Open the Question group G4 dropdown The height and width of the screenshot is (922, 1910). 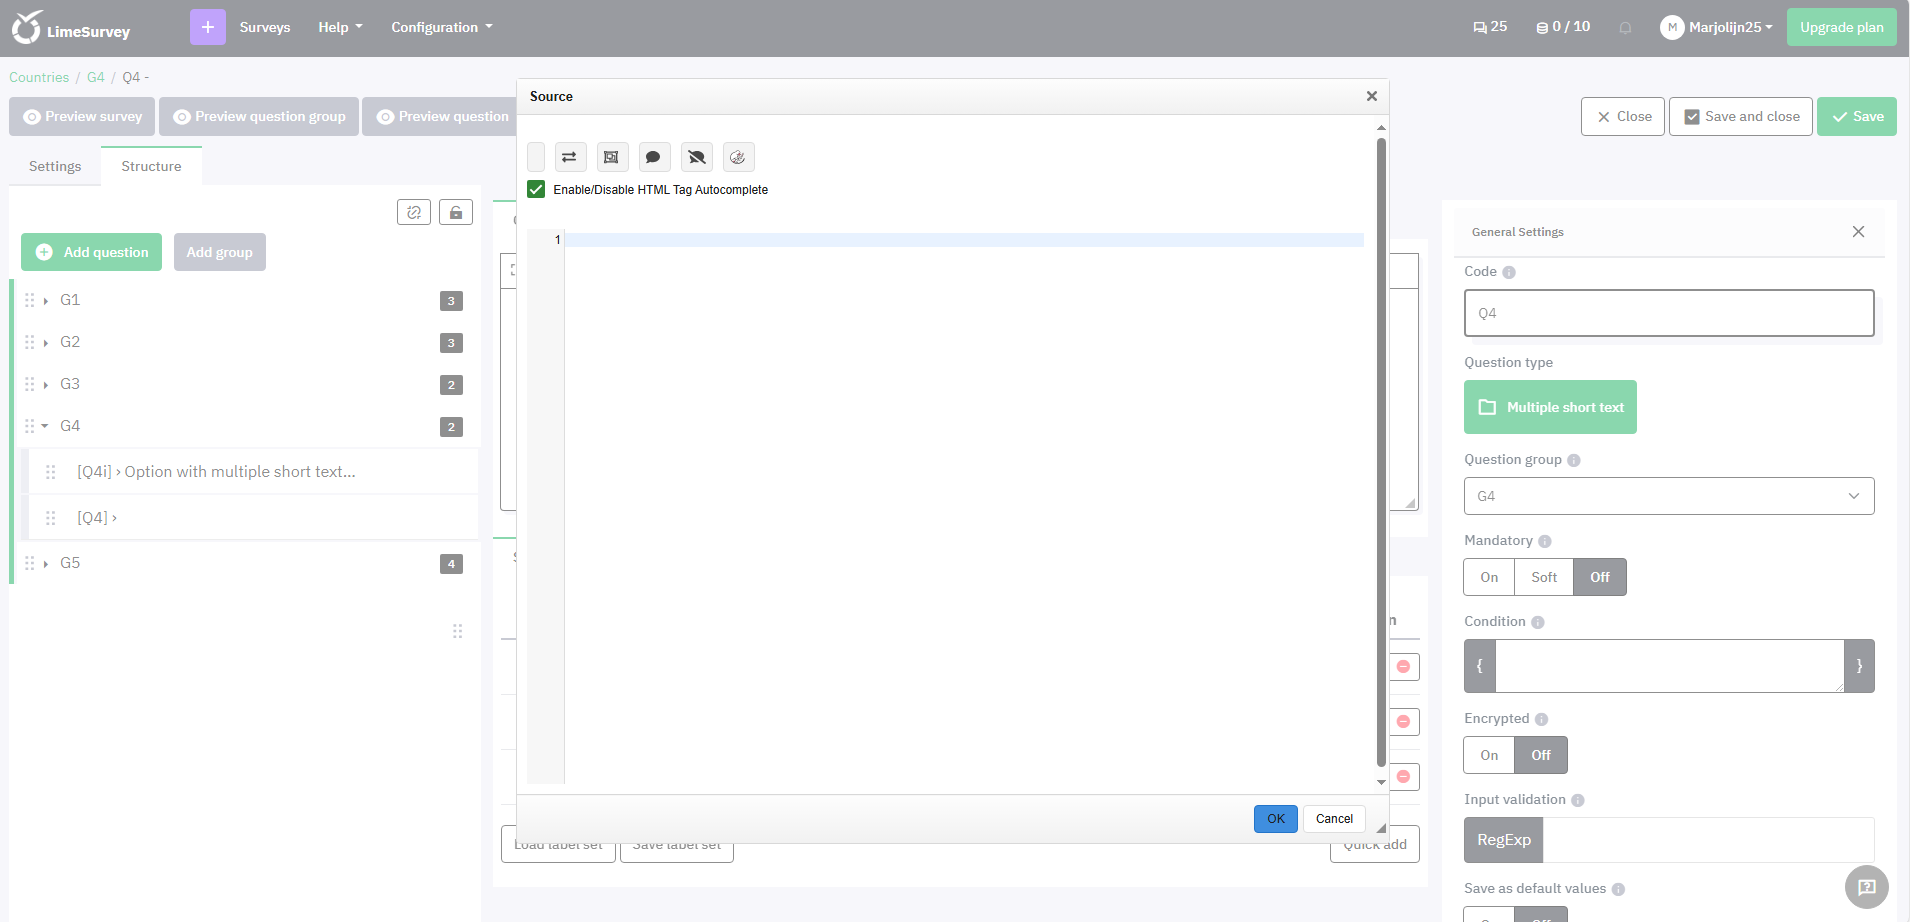coord(1668,496)
